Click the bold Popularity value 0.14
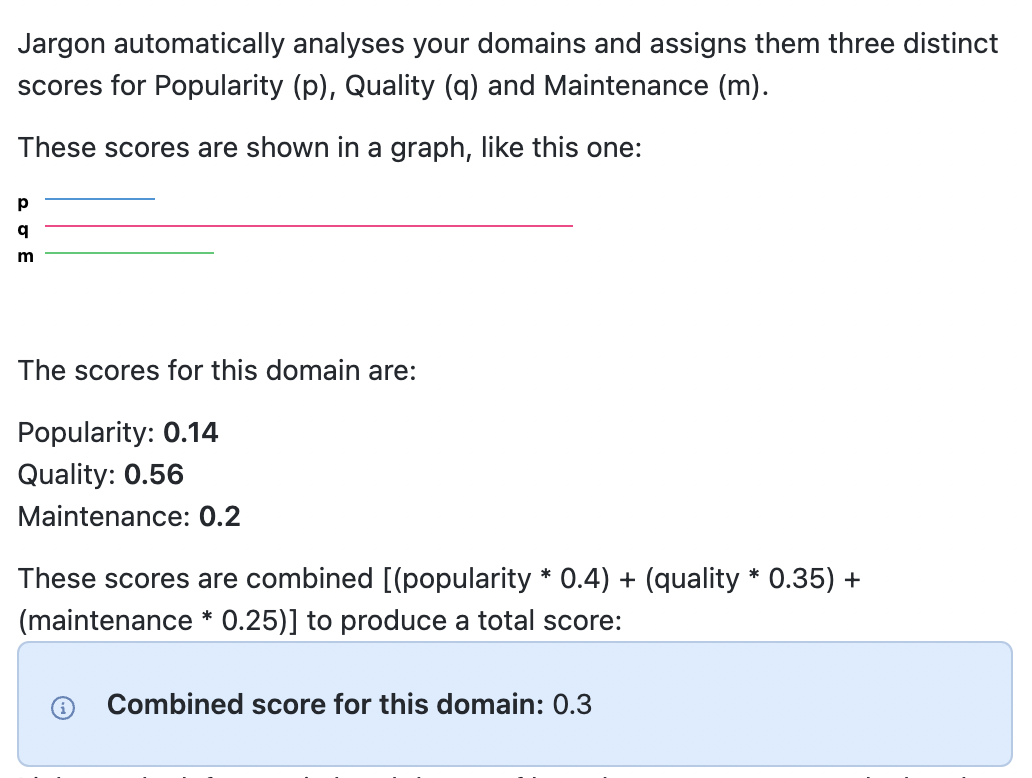The height and width of the screenshot is (778, 1032). tap(190, 432)
